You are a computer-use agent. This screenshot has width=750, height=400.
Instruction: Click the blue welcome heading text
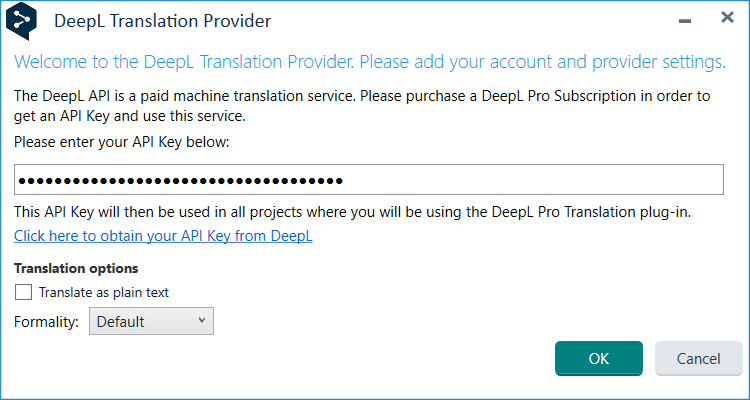(x=370, y=62)
